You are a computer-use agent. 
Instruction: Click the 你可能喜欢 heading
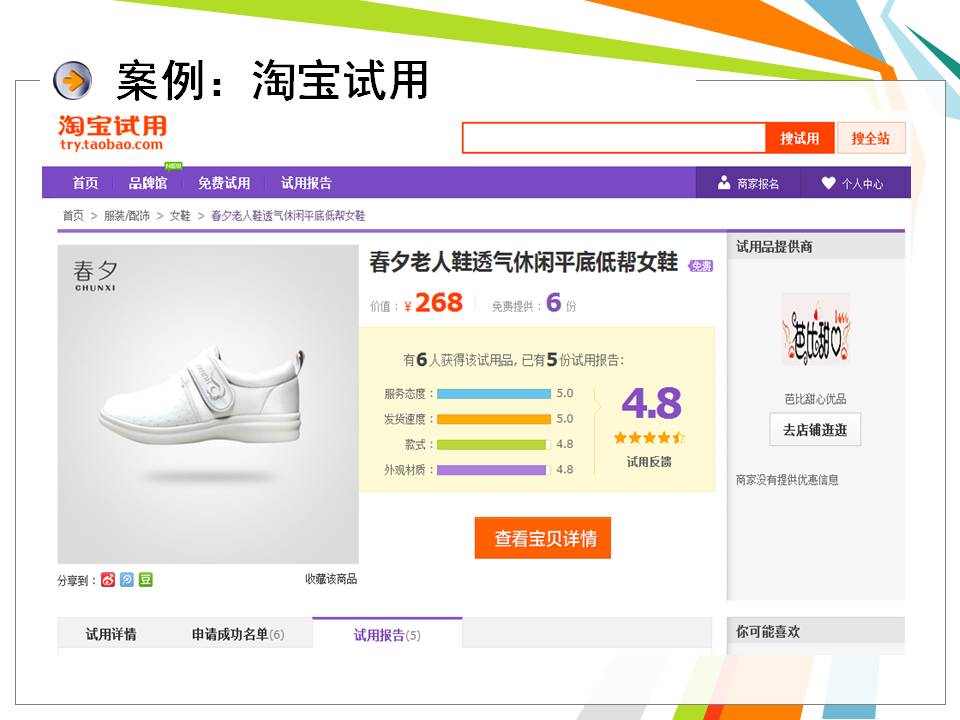[768, 631]
